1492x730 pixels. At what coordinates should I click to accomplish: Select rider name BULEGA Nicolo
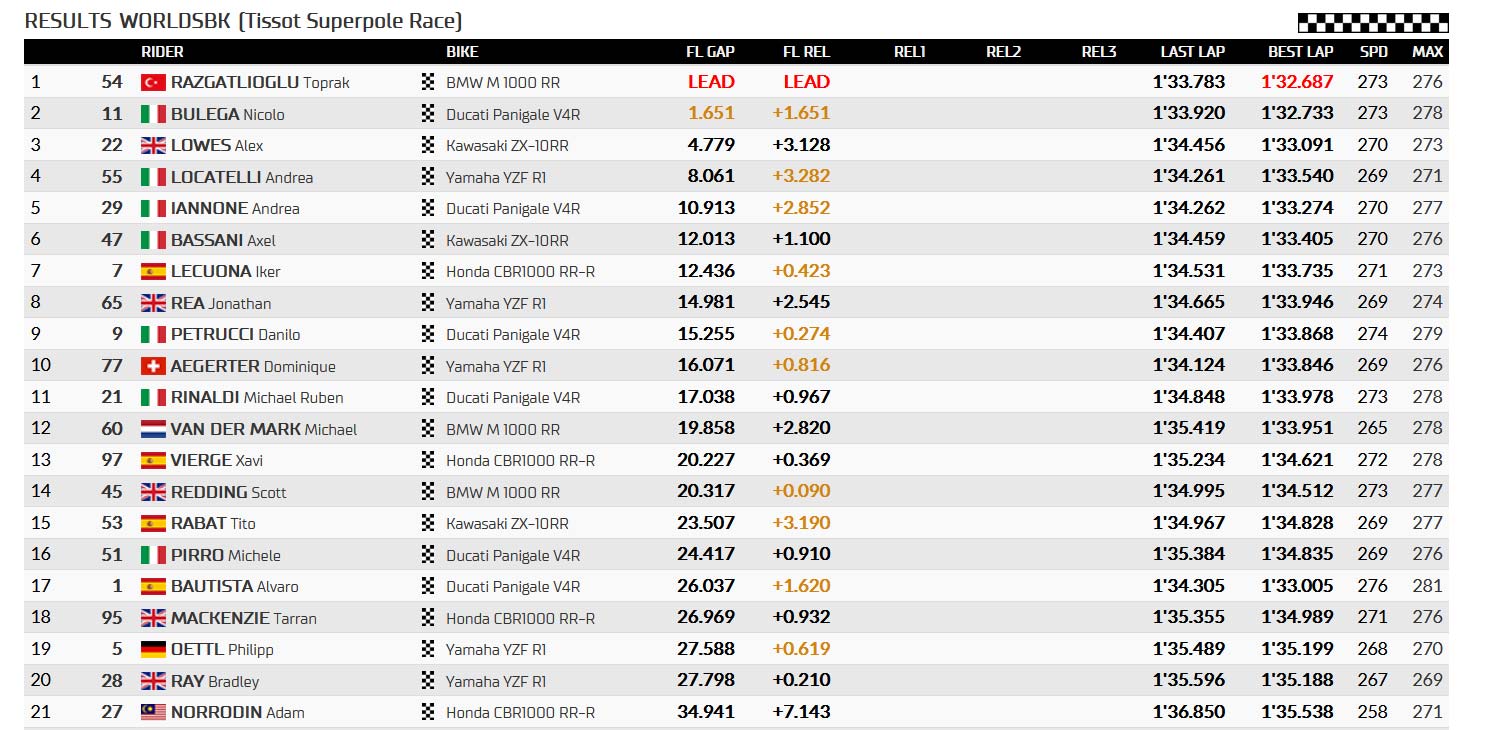pyautogui.click(x=228, y=114)
